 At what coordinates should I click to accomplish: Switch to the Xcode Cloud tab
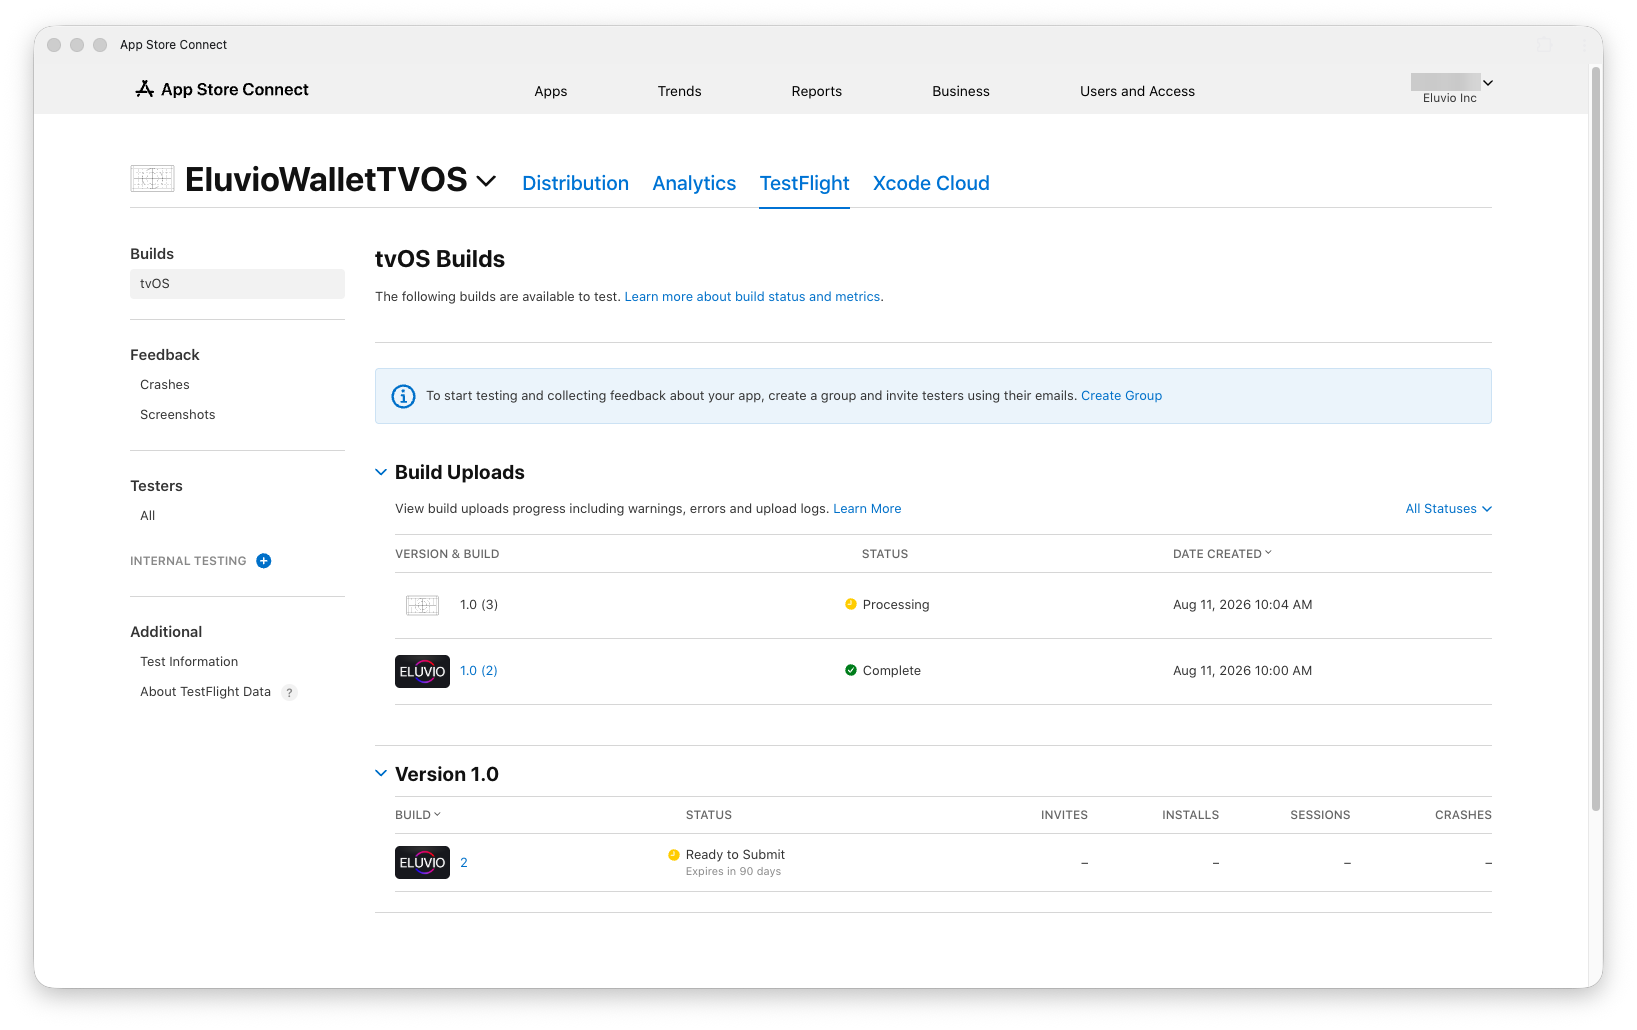[931, 183]
